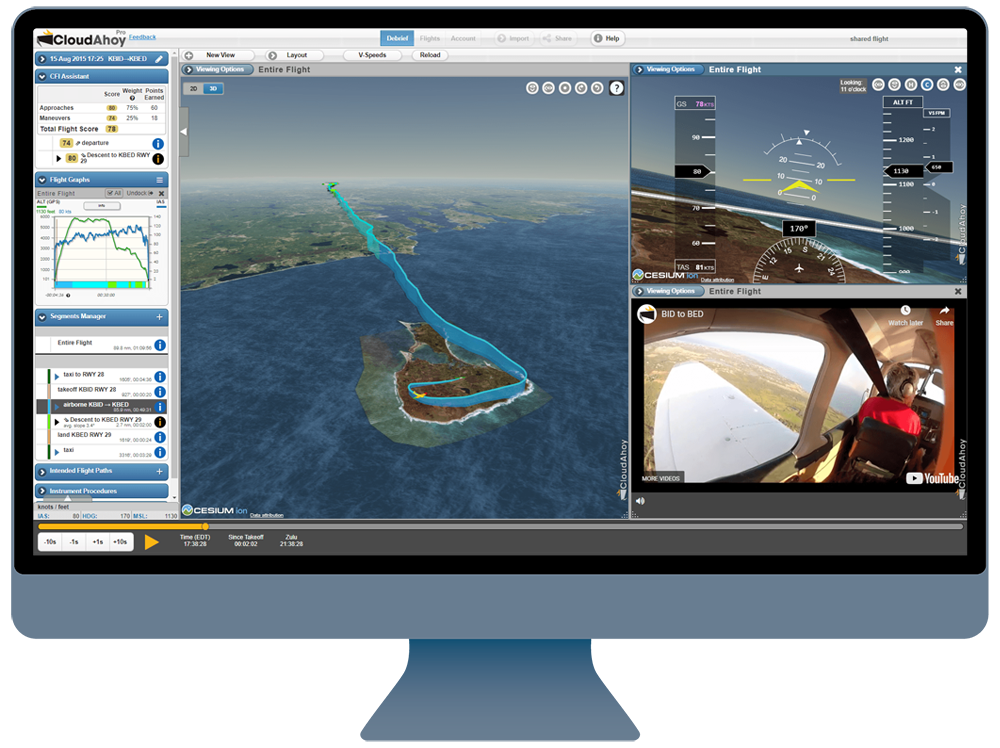Toggle the "All" checkbox in Flight Graphs
The image size is (1000, 748).
point(114,193)
